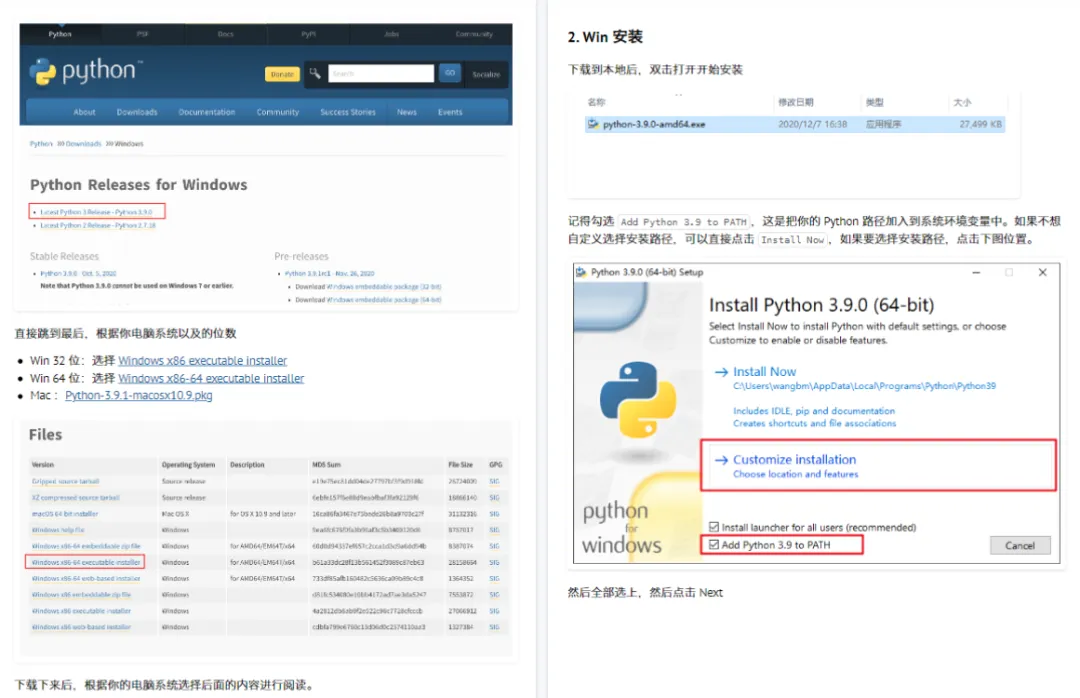Open the Jobs top-bar tab

click(x=391, y=34)
